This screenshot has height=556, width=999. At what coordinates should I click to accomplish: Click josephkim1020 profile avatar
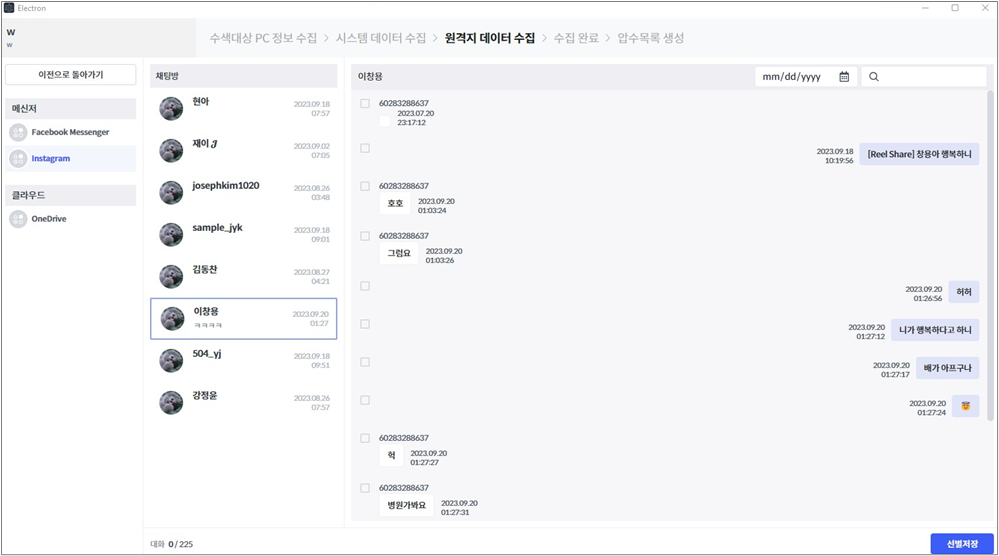pyautogui.click(x=171, y=192)
